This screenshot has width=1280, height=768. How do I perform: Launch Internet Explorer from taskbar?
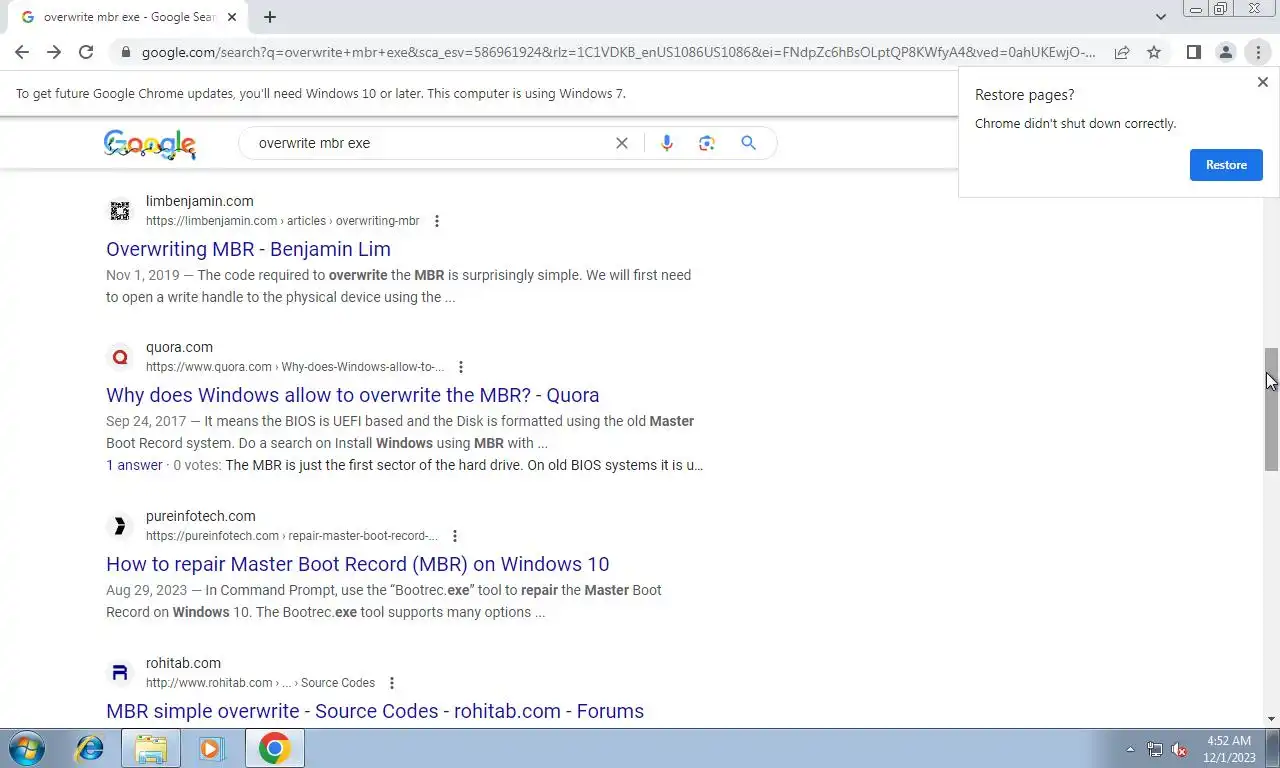(x=90, y=748)
